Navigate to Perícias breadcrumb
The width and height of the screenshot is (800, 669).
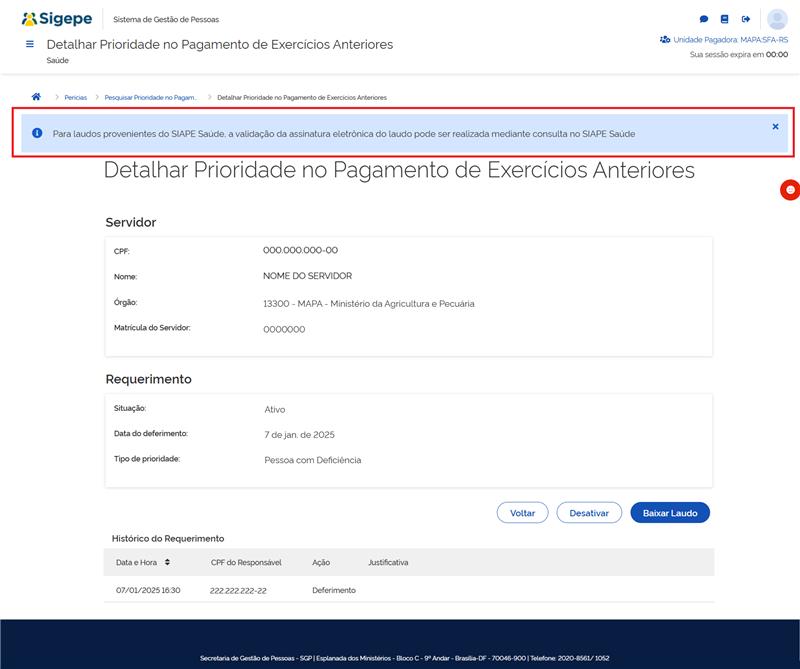[x=76, y=98]
